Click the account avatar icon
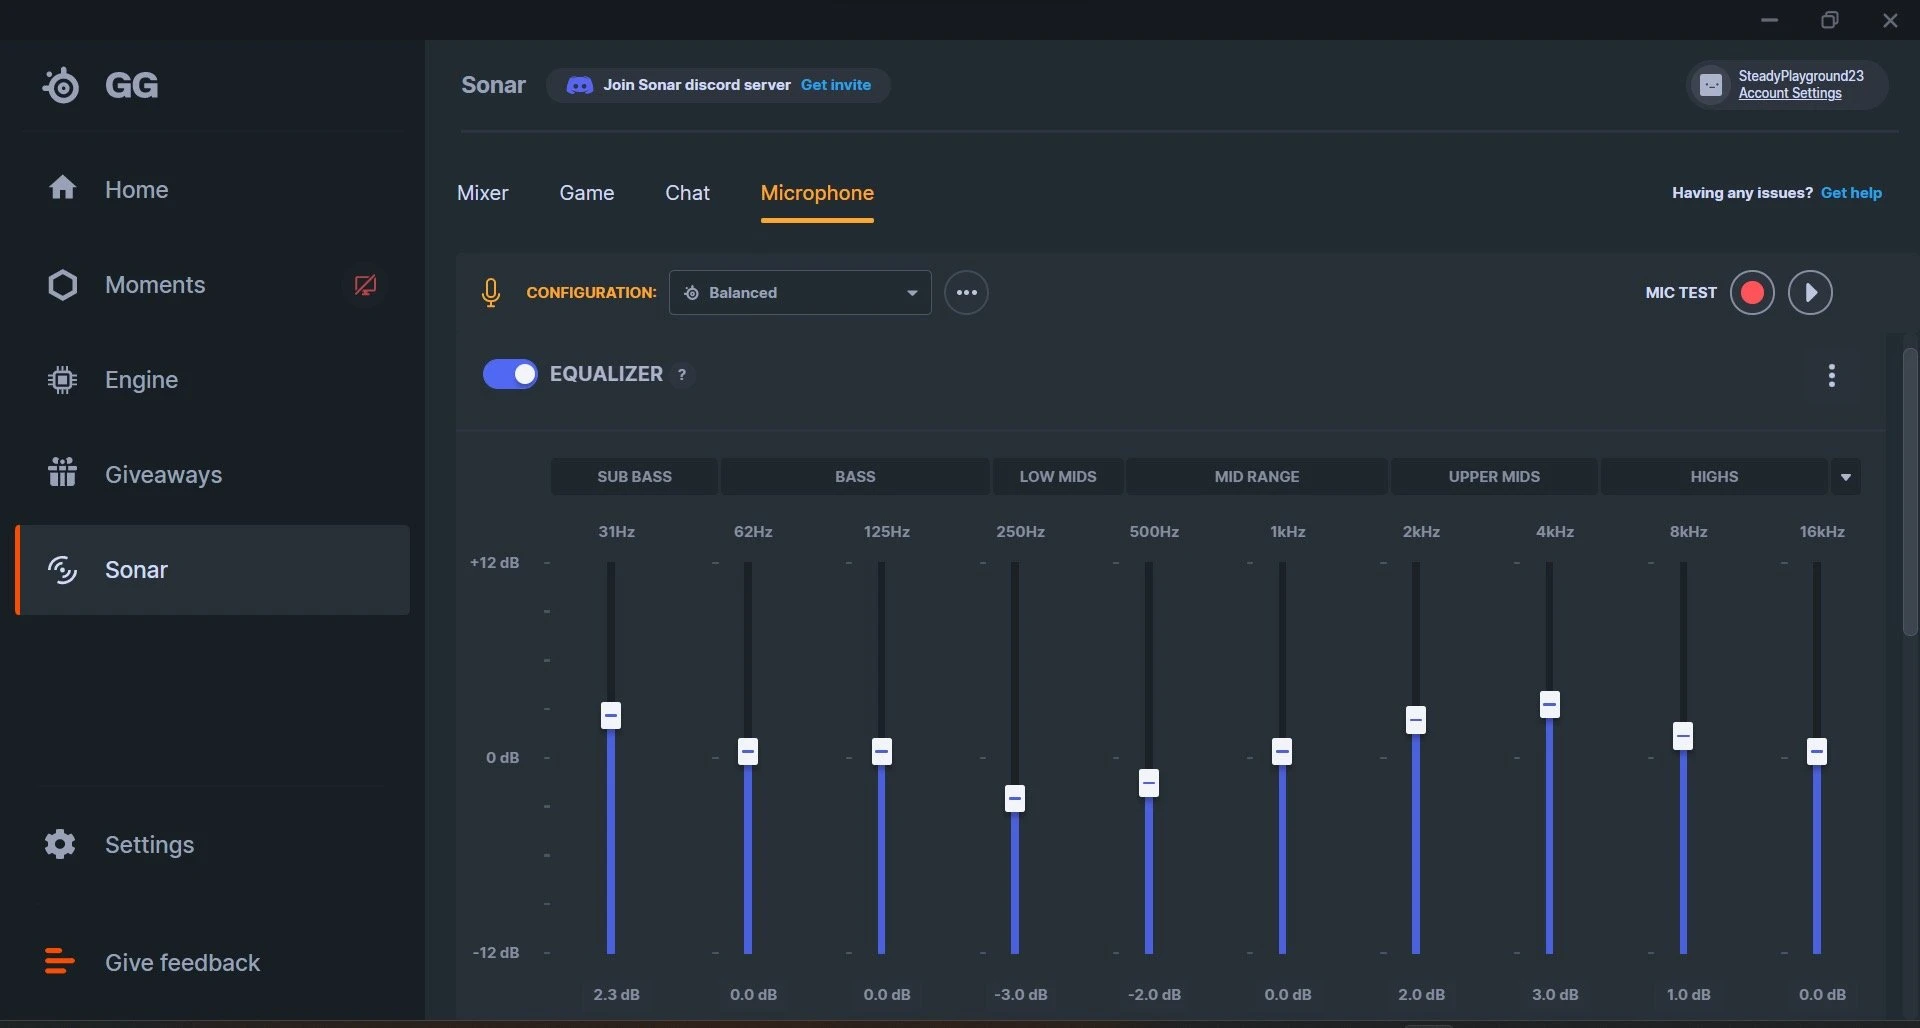 point(1711,85)
